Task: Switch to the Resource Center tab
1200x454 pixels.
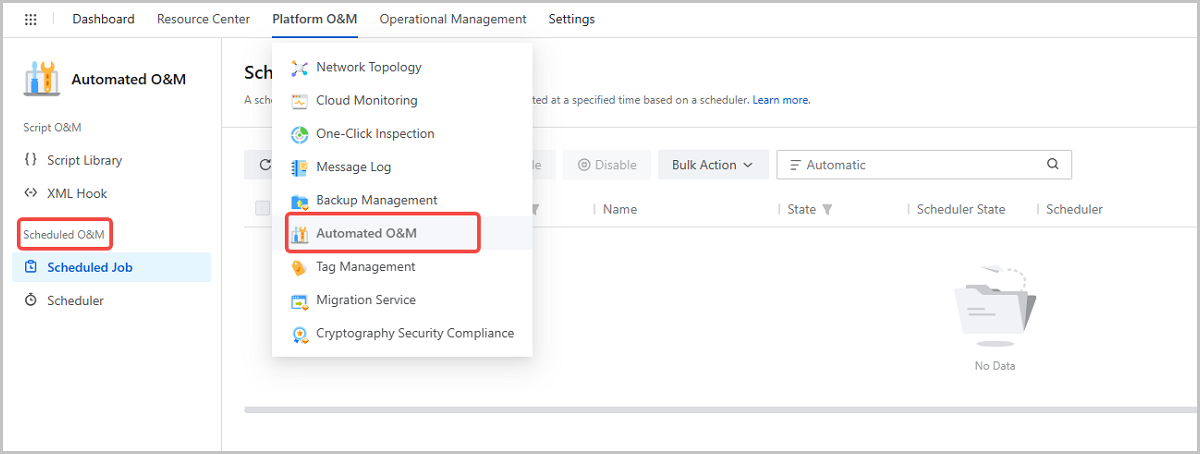Action: (203, 19)
